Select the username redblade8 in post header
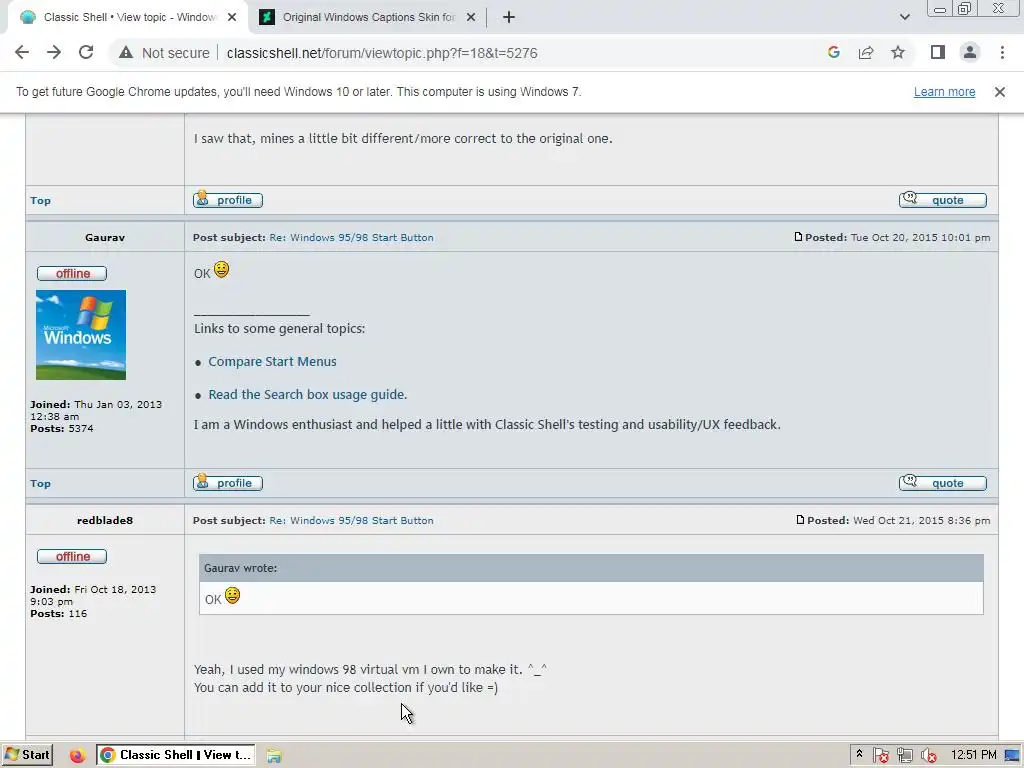The height and width of the screenshot is (768, 1024). (x=104, y=520)
